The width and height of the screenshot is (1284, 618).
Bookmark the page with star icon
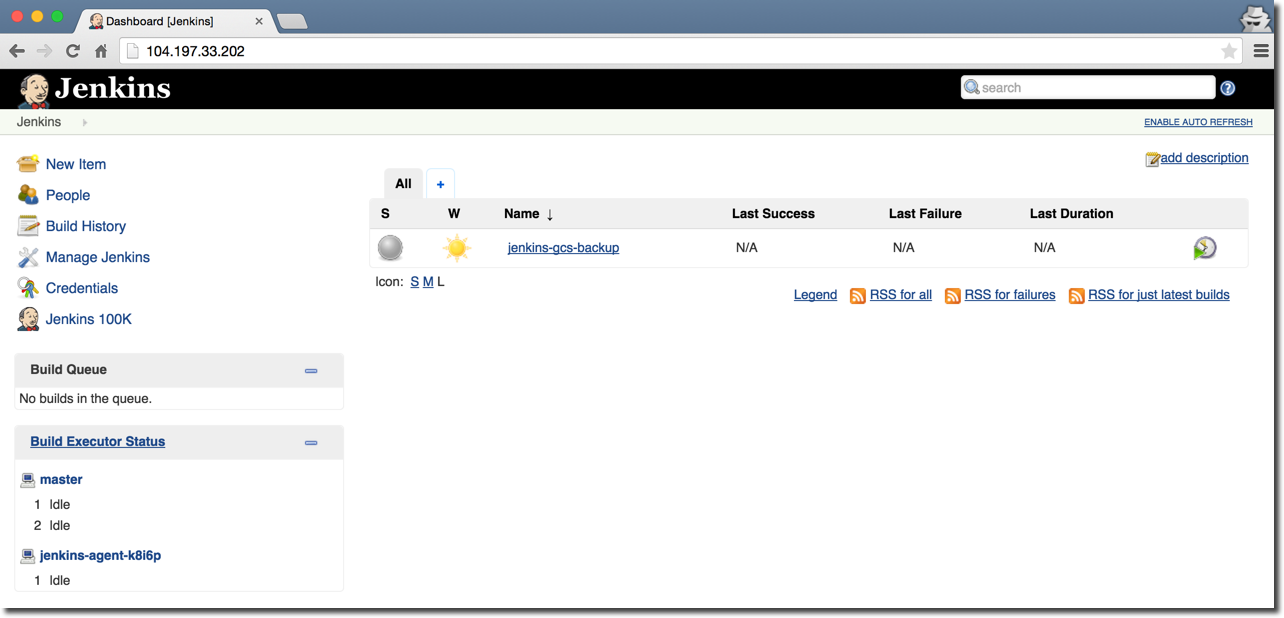pos(1229,51)
